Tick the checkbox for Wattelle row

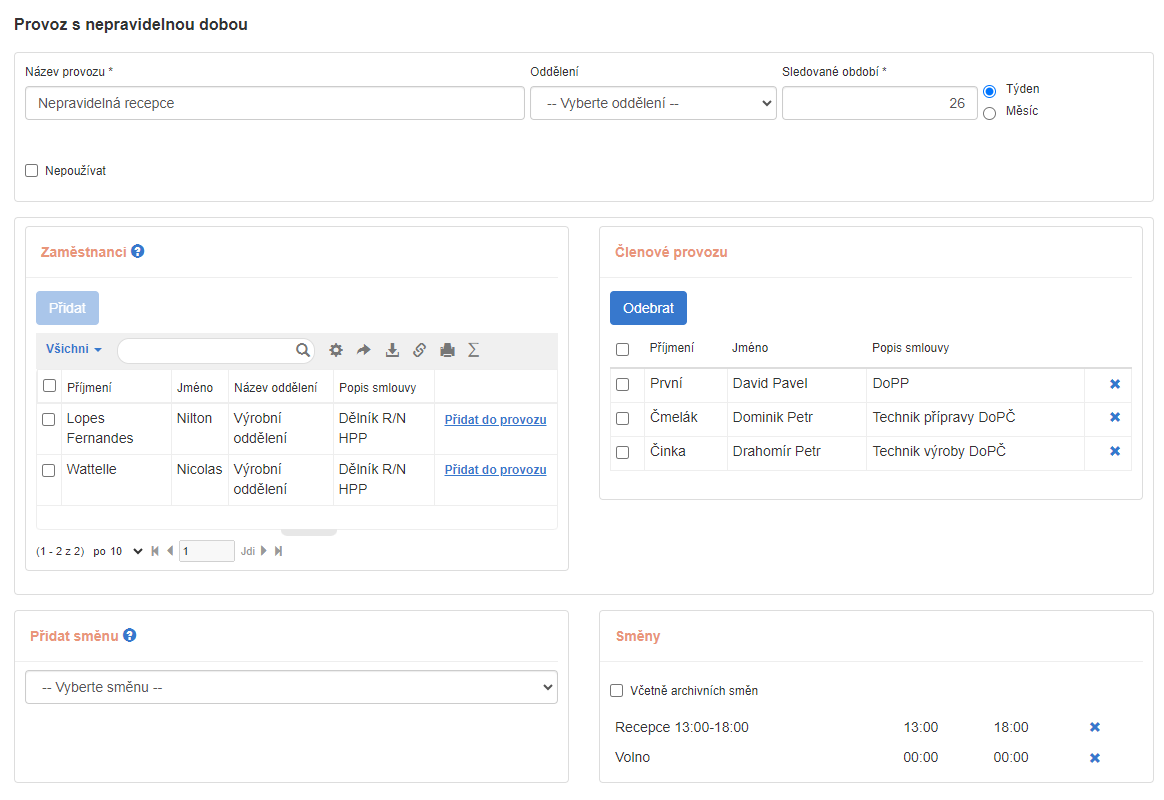tap(49, 470)
